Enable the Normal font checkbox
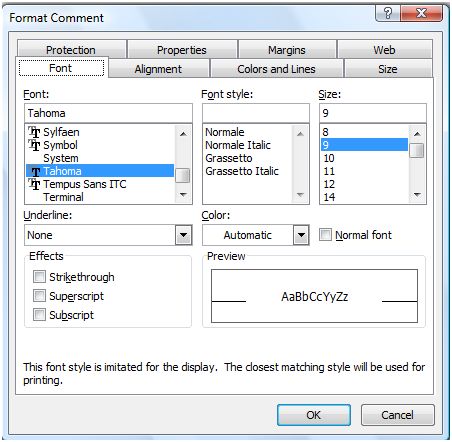Image resolution: width=452 pixels, height=442 pixels. (325, 234)
